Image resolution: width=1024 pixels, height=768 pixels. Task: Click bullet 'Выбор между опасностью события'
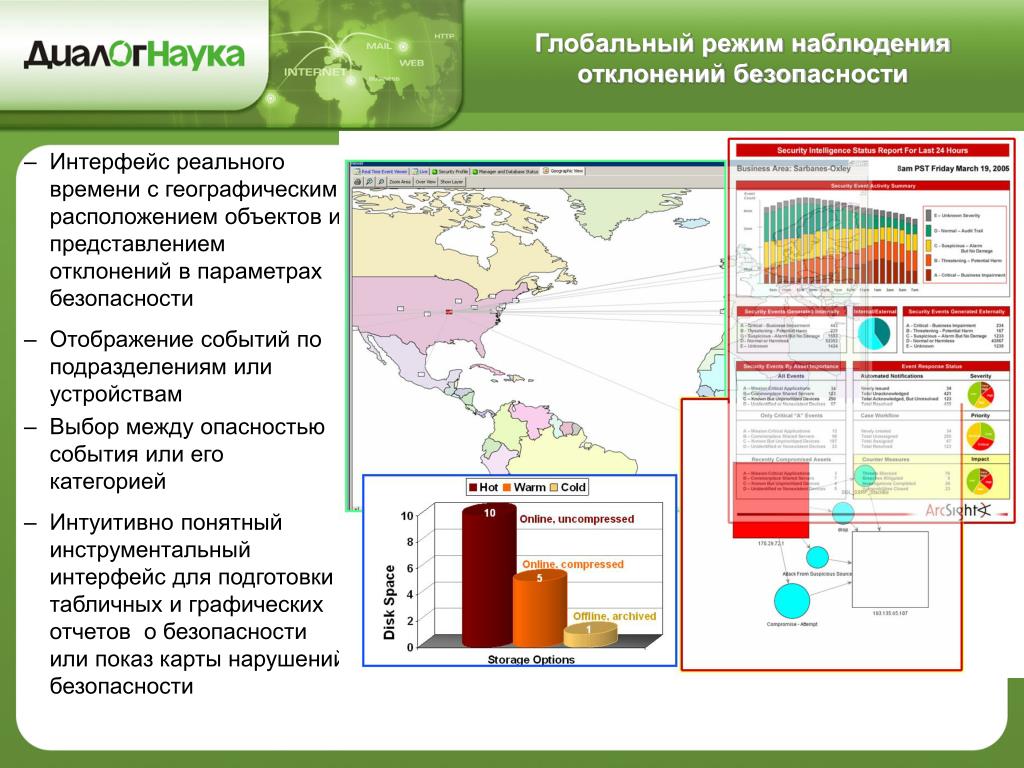coord(187,454)
